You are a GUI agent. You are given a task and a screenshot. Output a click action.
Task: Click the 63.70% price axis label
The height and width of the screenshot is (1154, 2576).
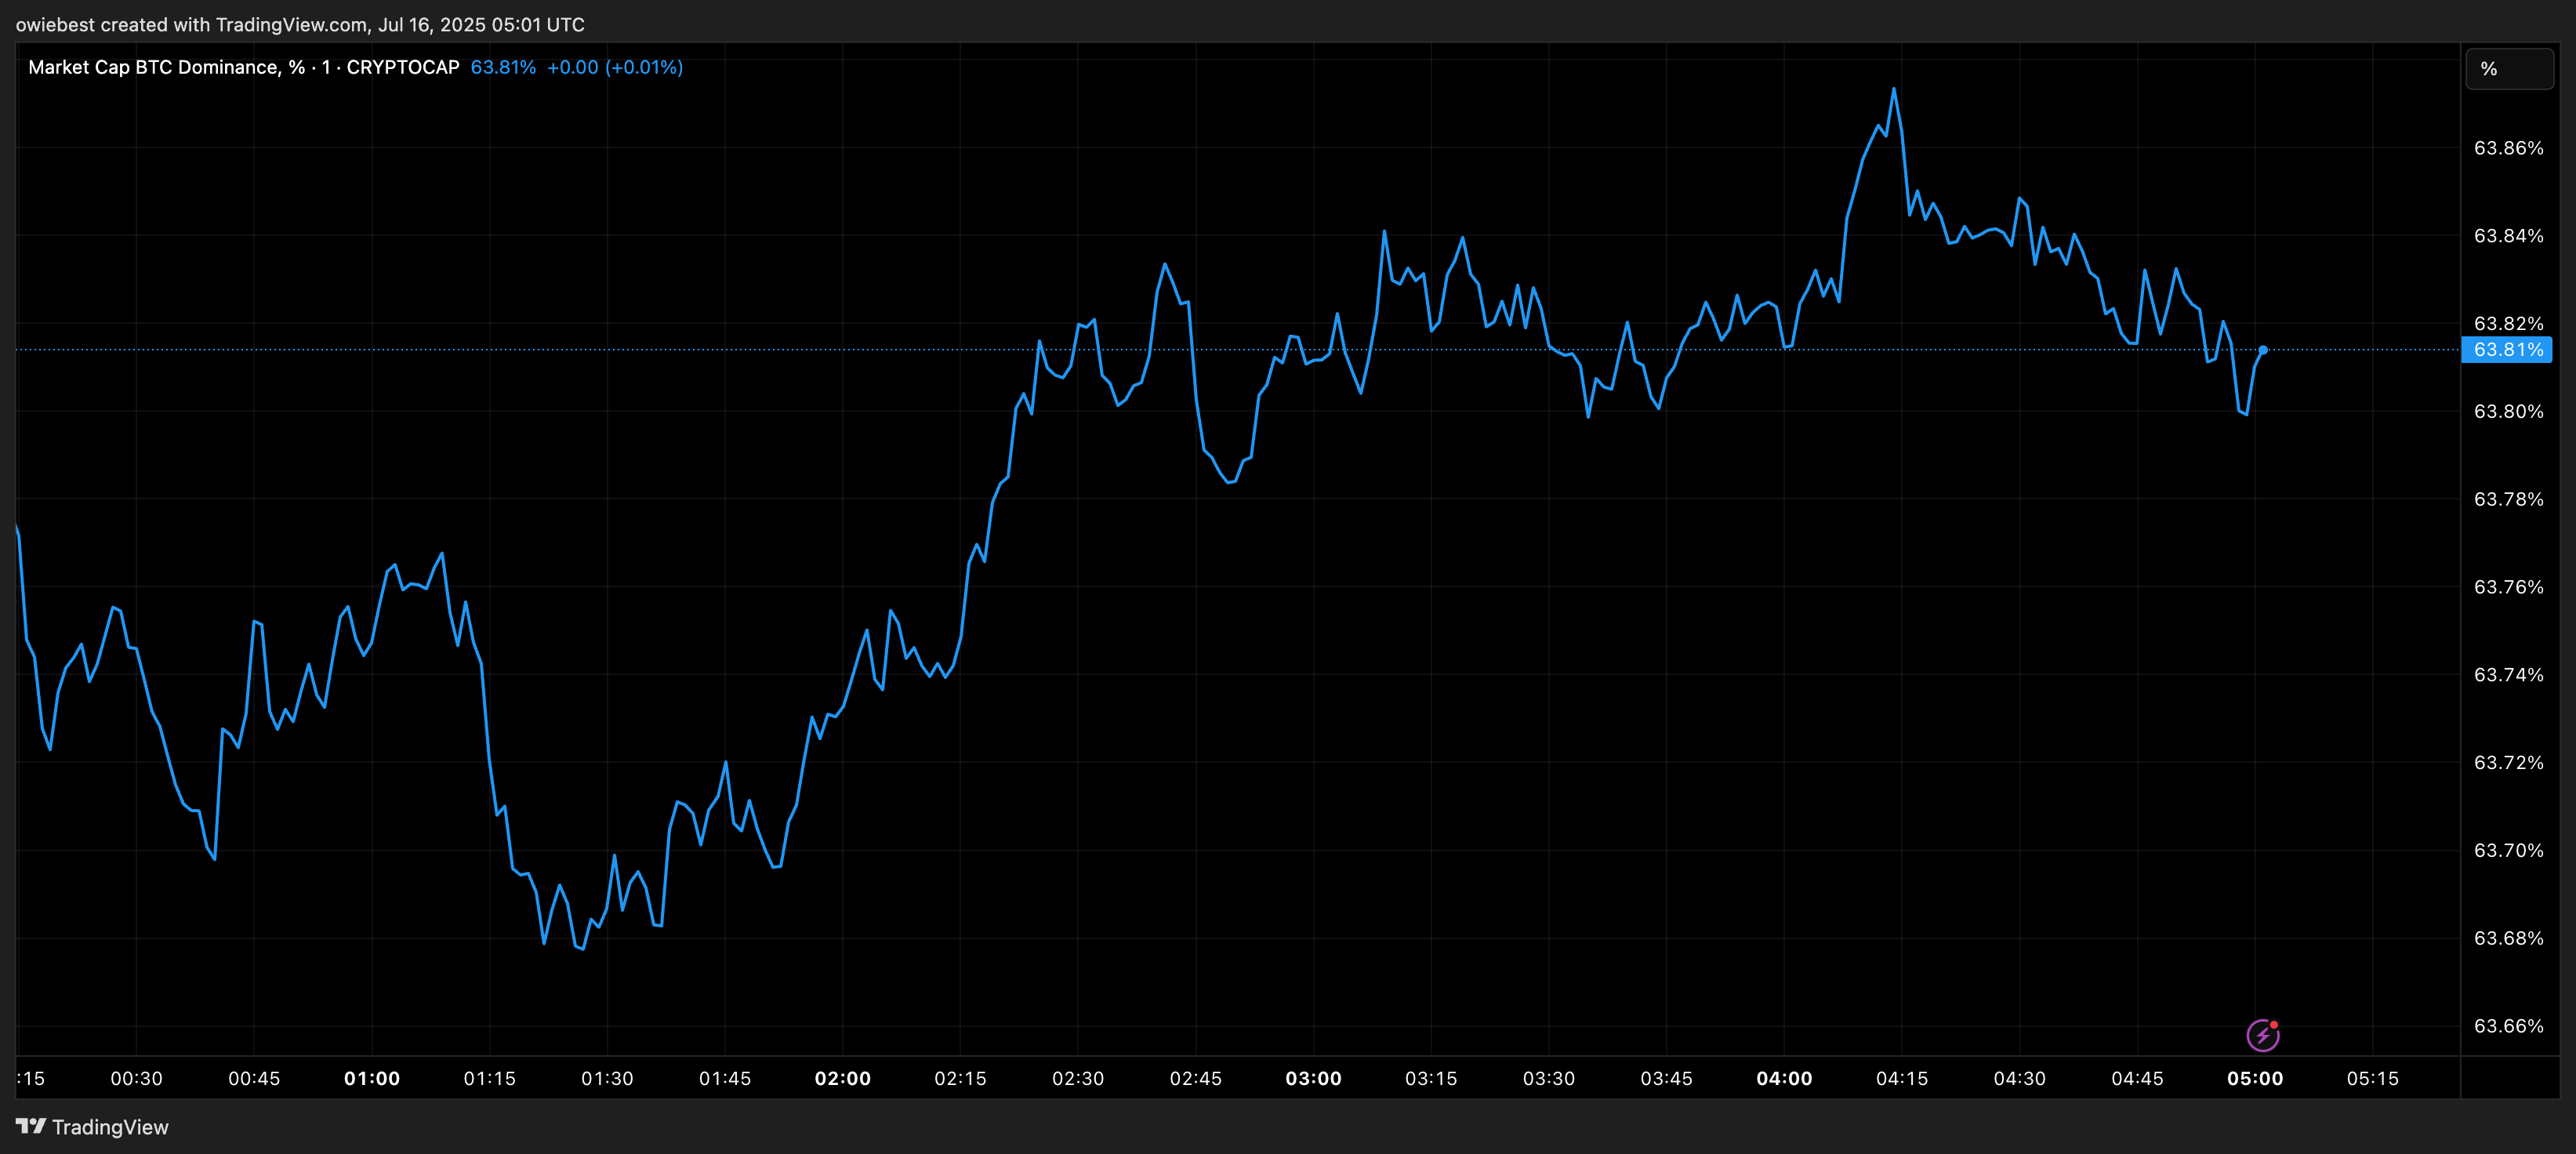click(x=2508, y=850)
